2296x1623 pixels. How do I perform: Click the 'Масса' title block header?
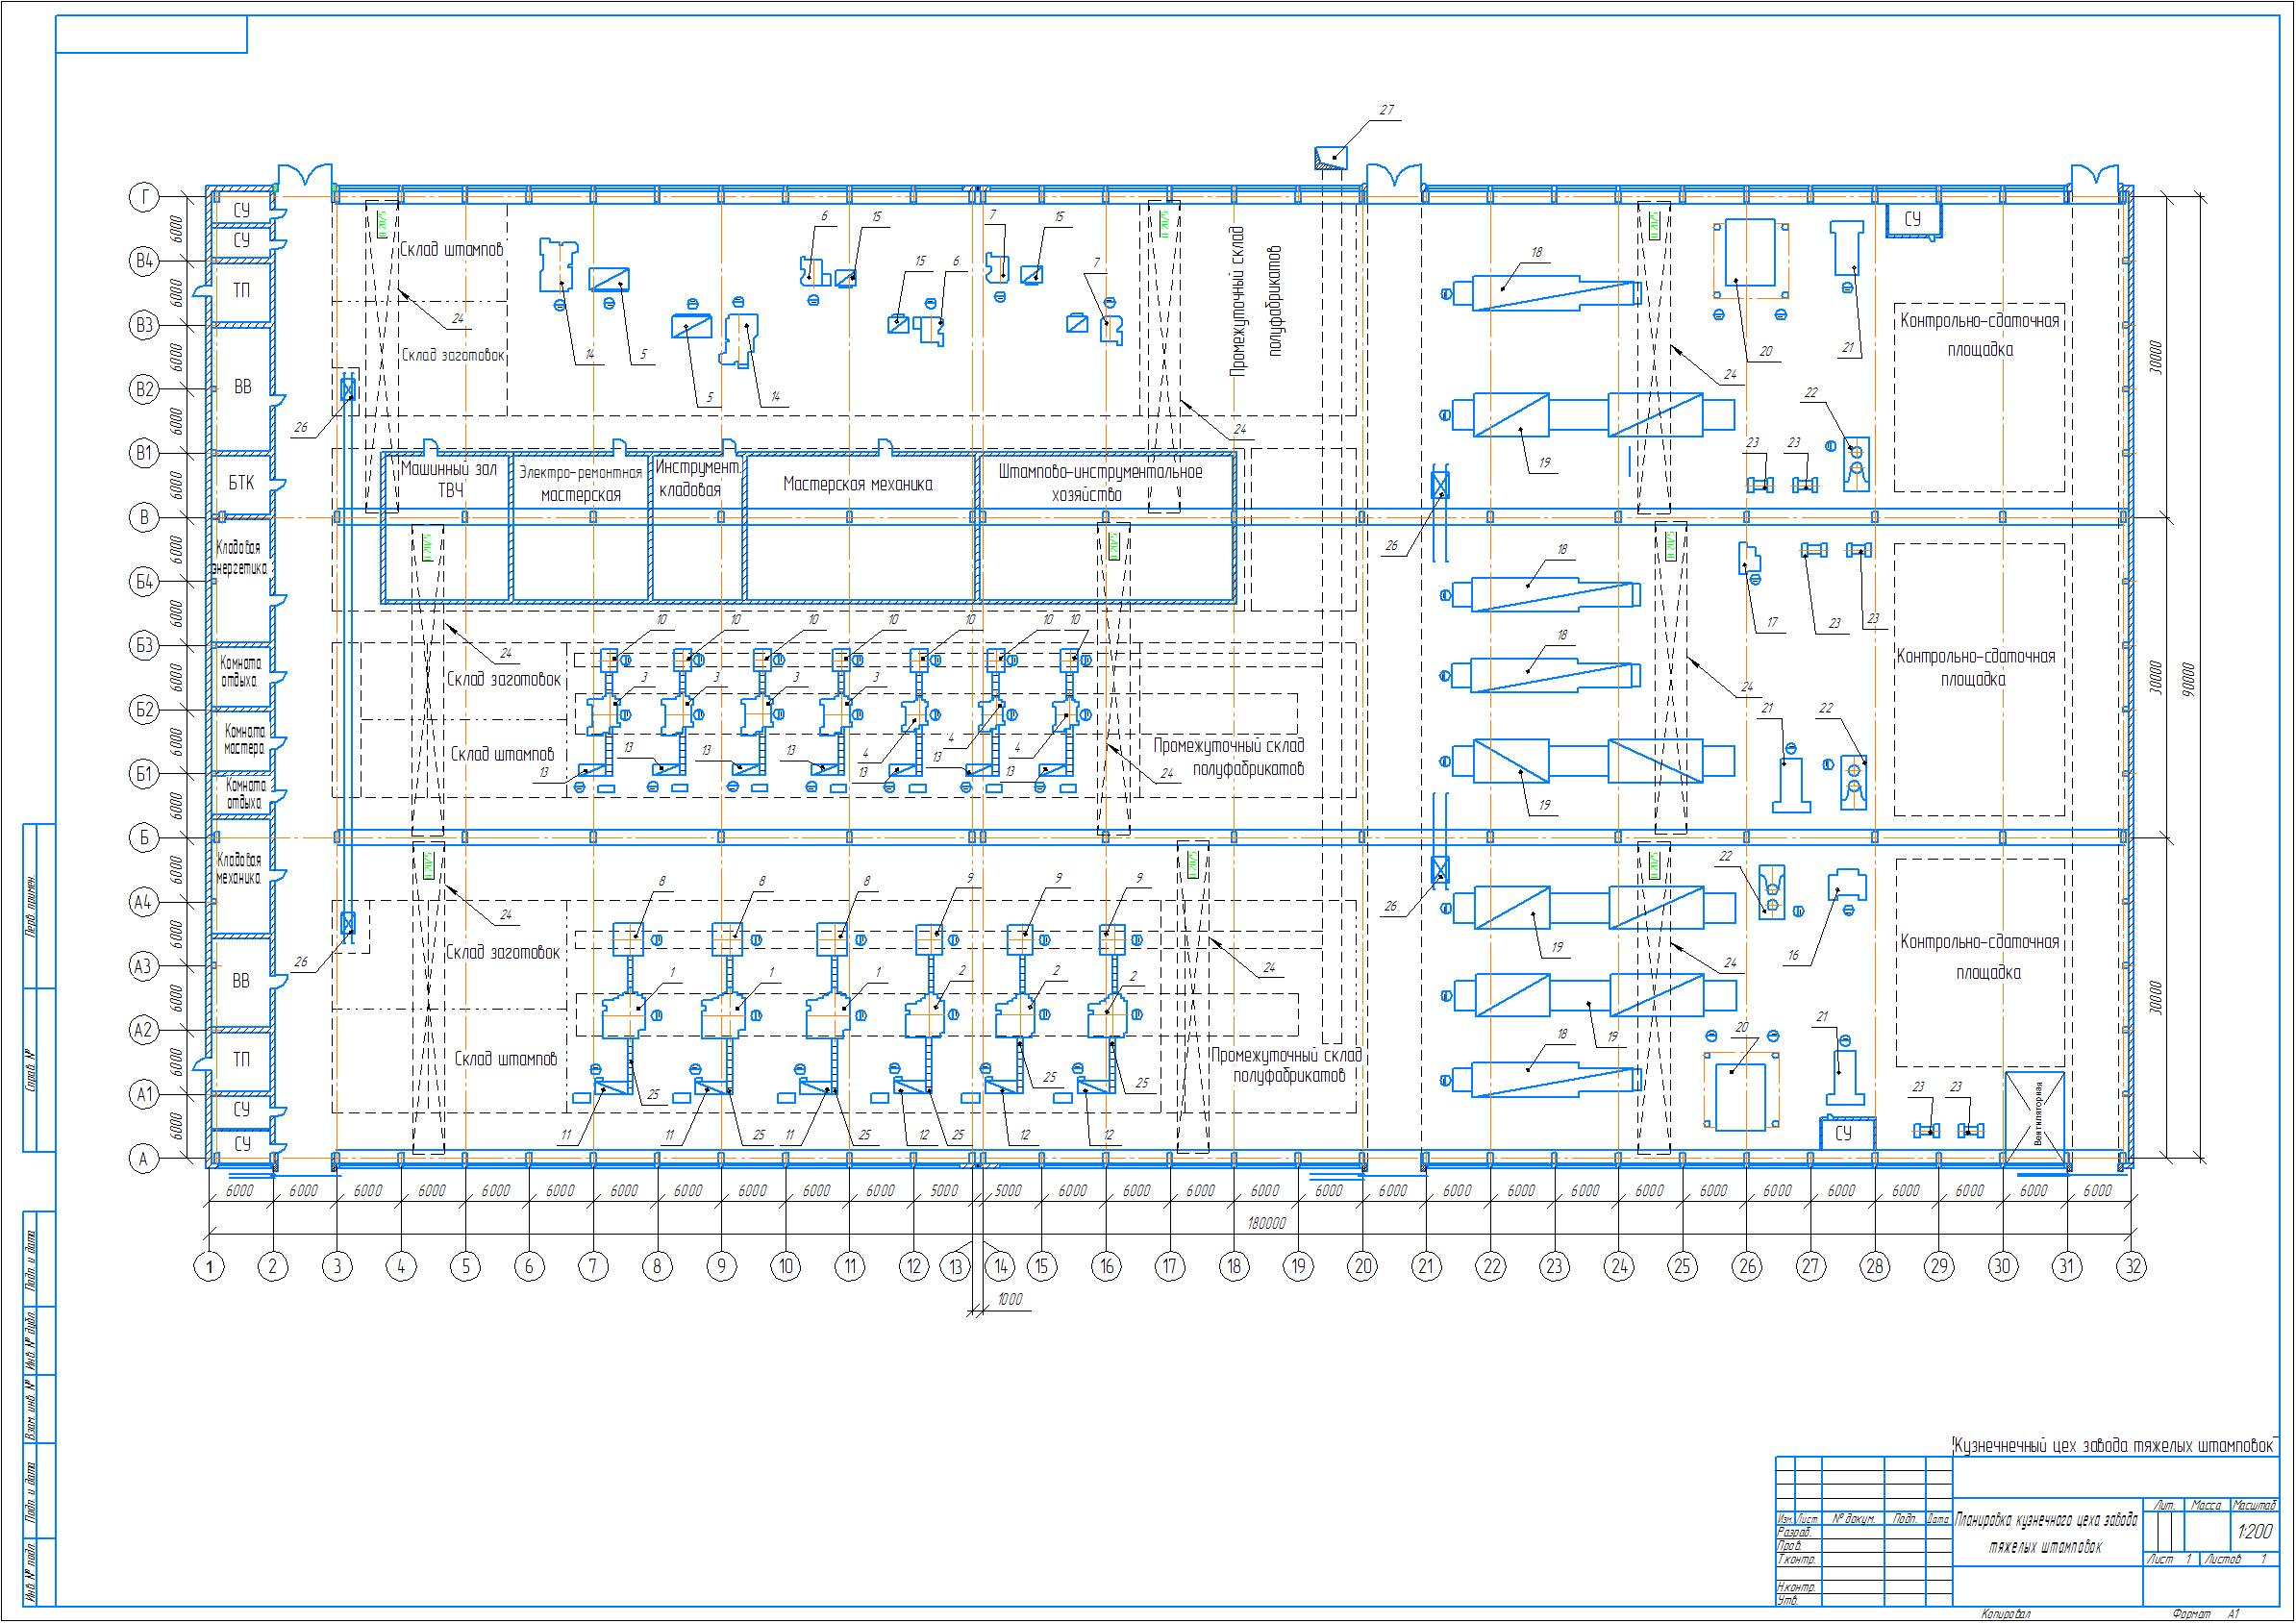coord(2206,1505)
